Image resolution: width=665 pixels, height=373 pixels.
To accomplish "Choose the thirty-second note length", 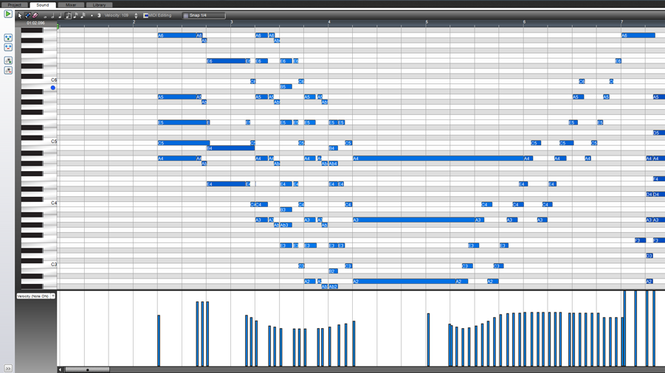I will 83,16.
